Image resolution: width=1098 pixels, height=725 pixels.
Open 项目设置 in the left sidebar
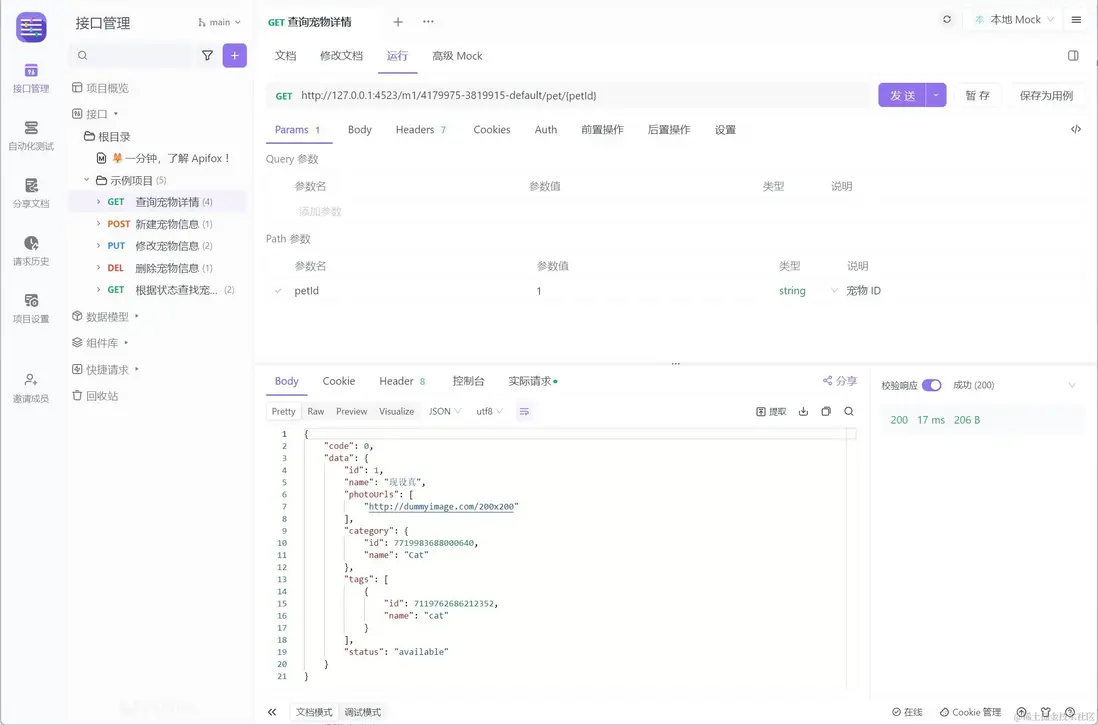31,308
